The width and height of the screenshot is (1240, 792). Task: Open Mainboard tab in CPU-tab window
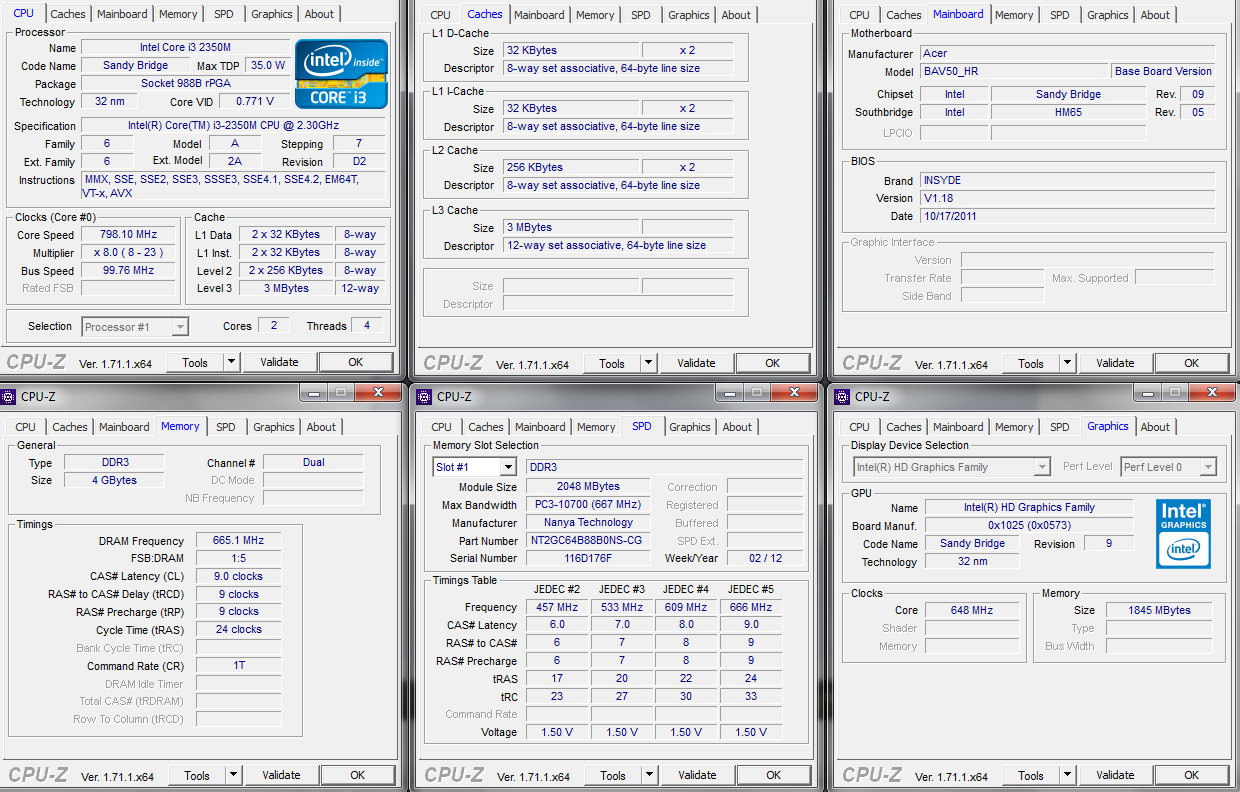[123, 14]
